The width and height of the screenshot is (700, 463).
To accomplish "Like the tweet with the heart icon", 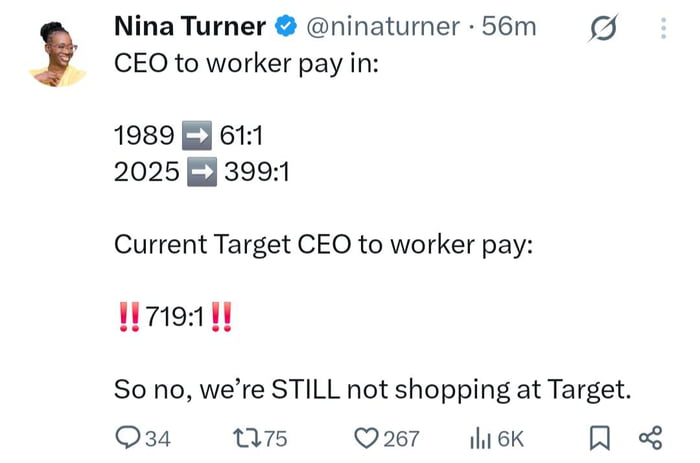I will (x=365, y=437).
